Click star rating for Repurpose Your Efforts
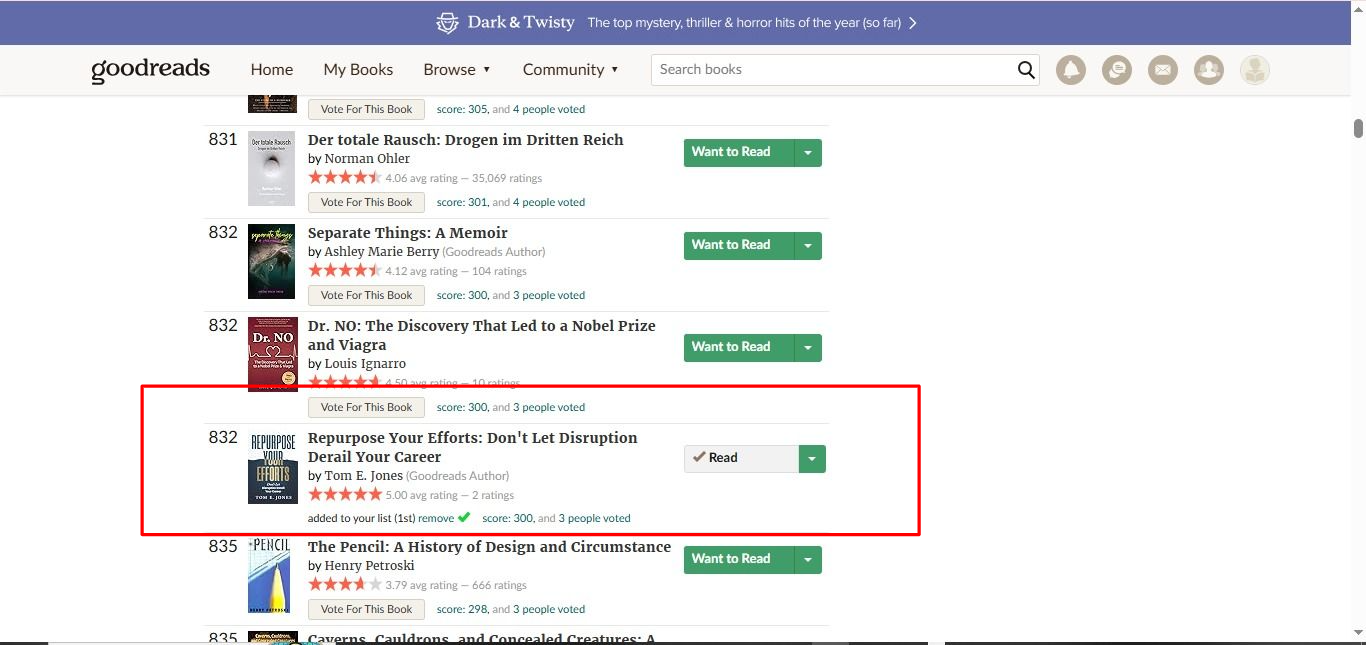The height and width of the screenshot is (645, 1366). 345,495
